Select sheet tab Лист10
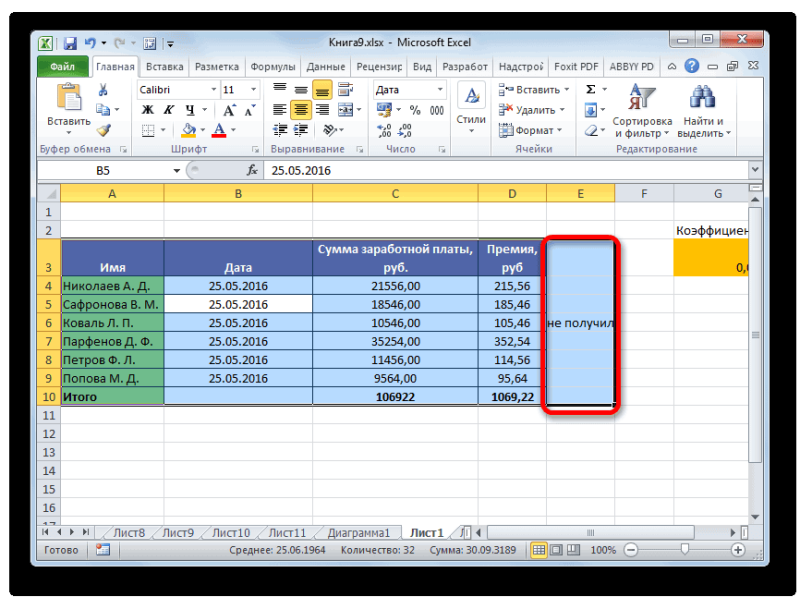 231,533
